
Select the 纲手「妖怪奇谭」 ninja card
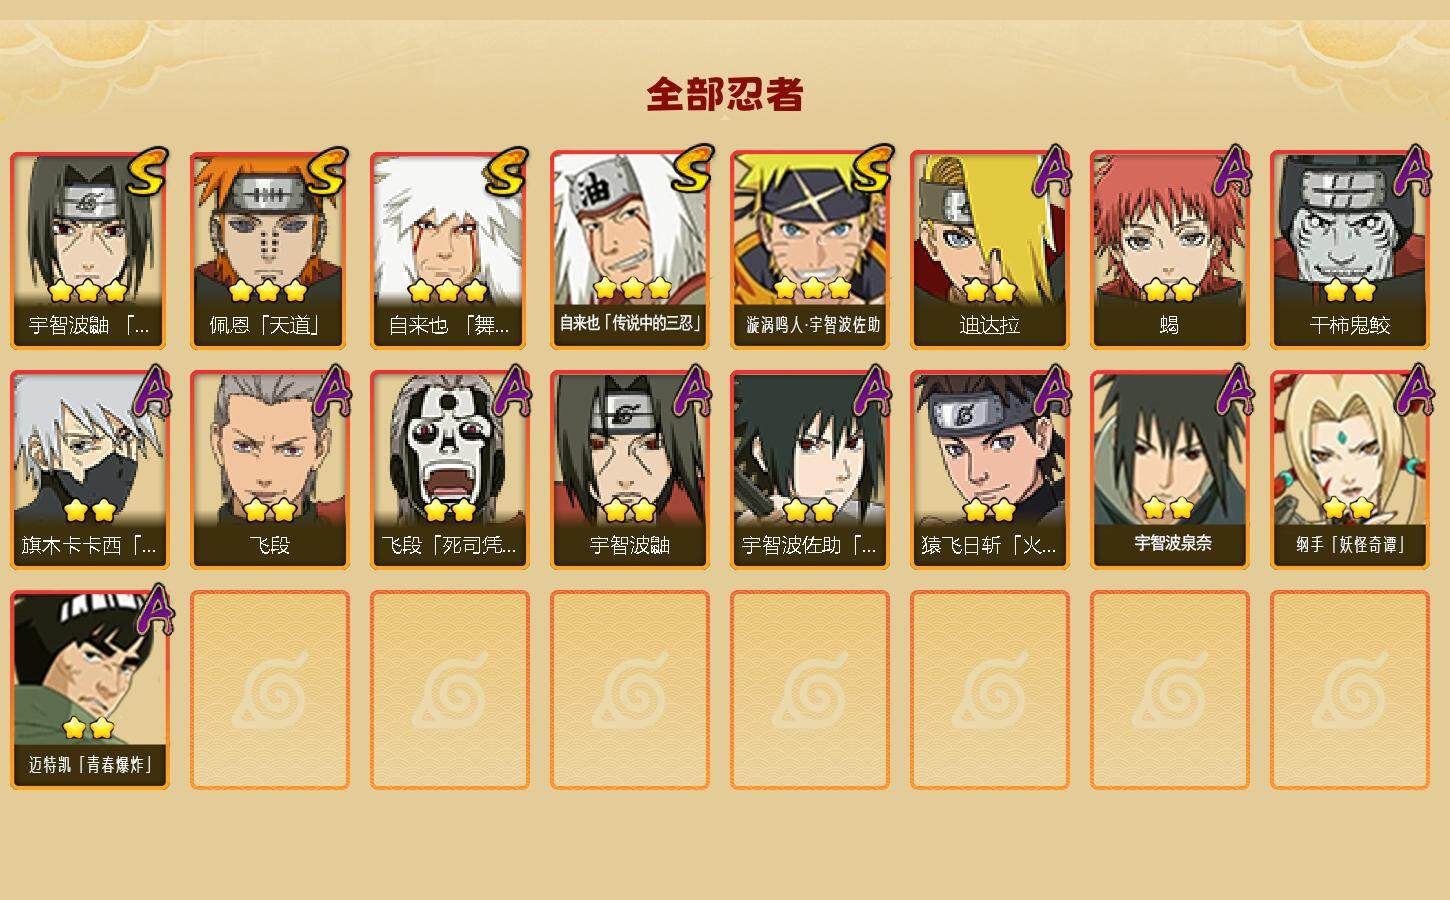coord(1350,470)
